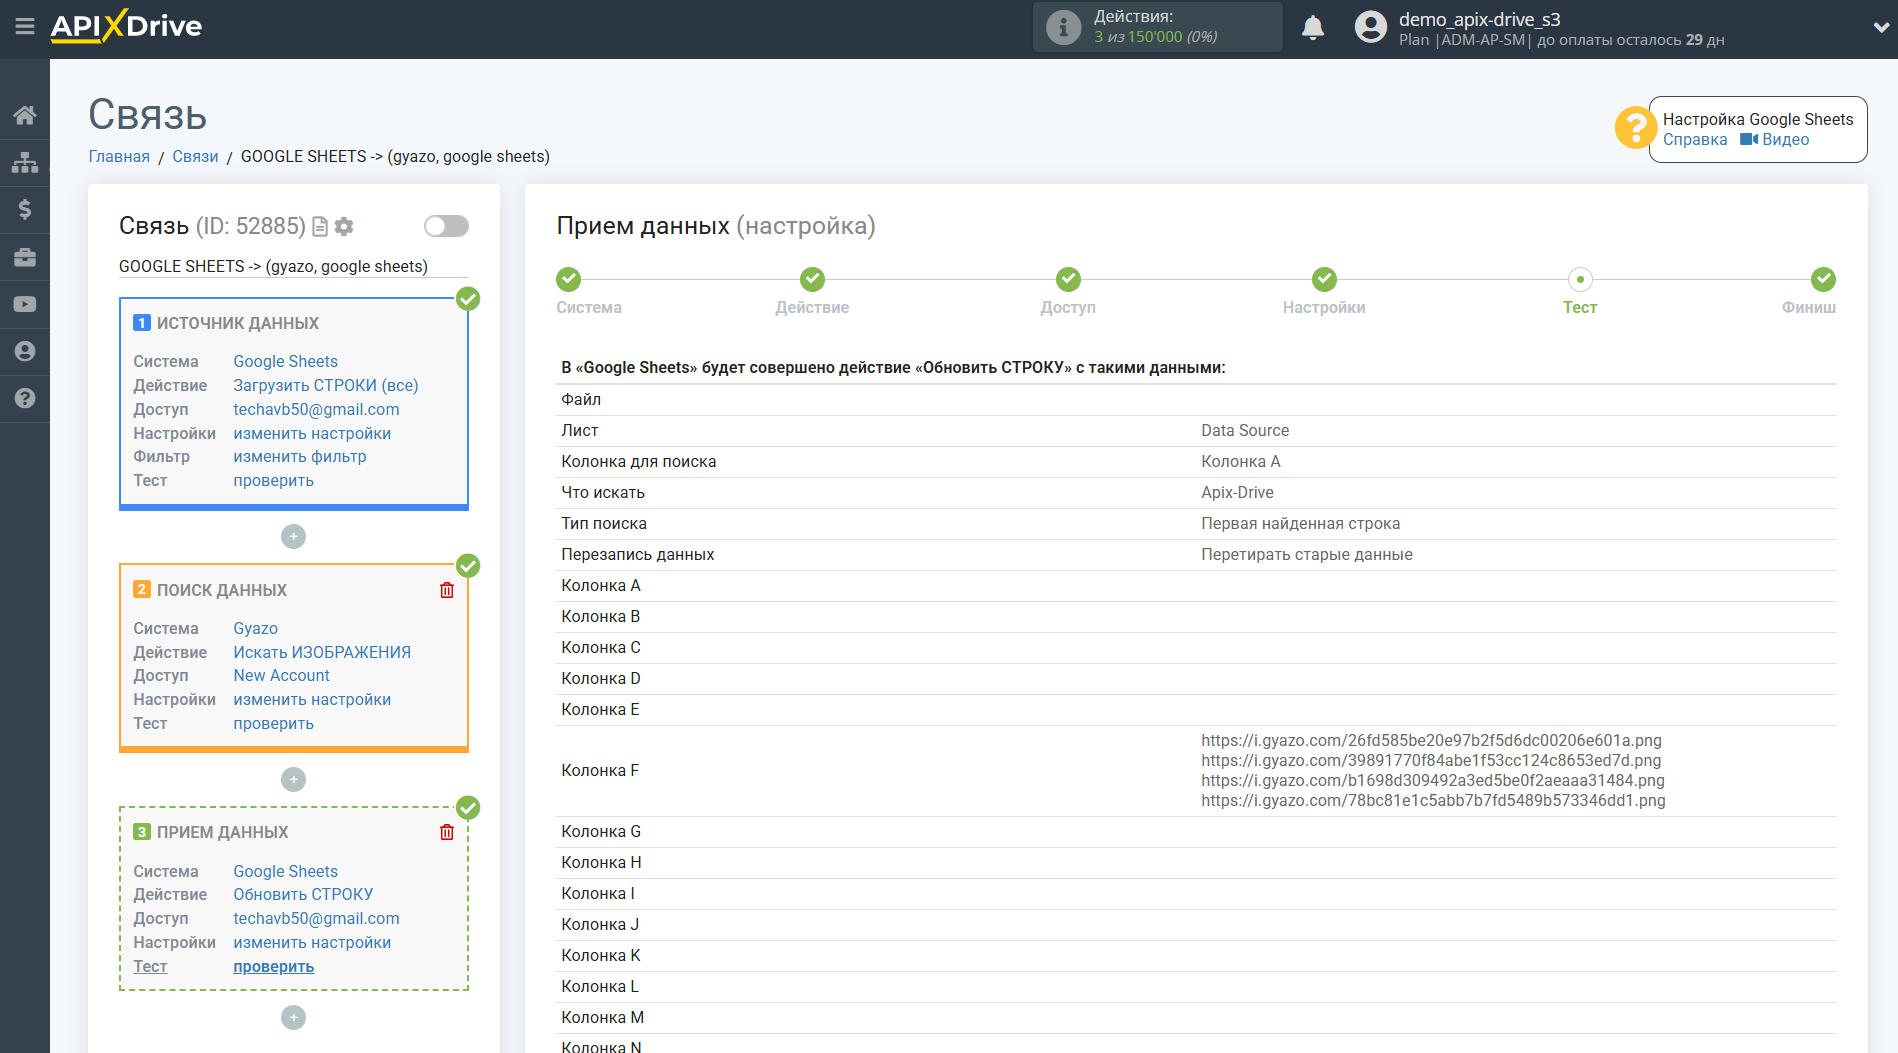Add a step below the Gyazo search block
Viewport: 1898px width, 1053px height.
point(293,780)
